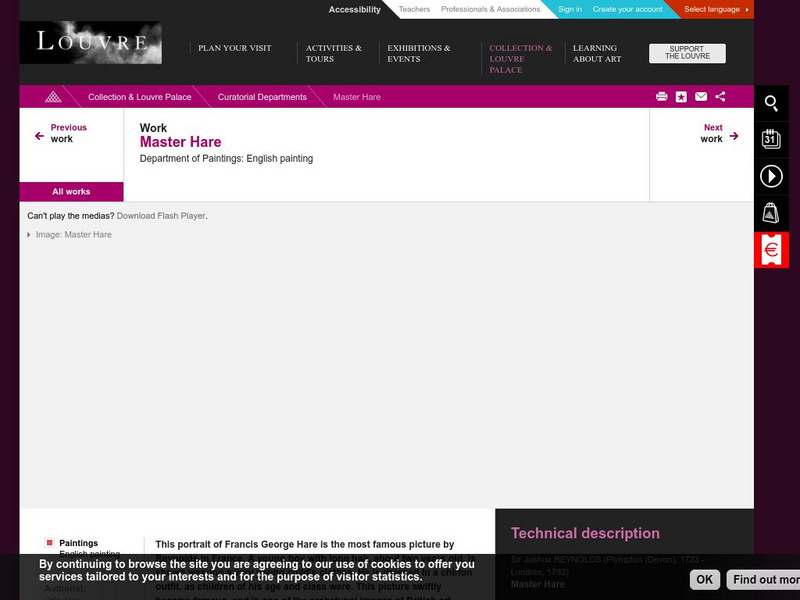Open Collection & Louvre Palace menu
800x600 pixels.
(521, 59)
